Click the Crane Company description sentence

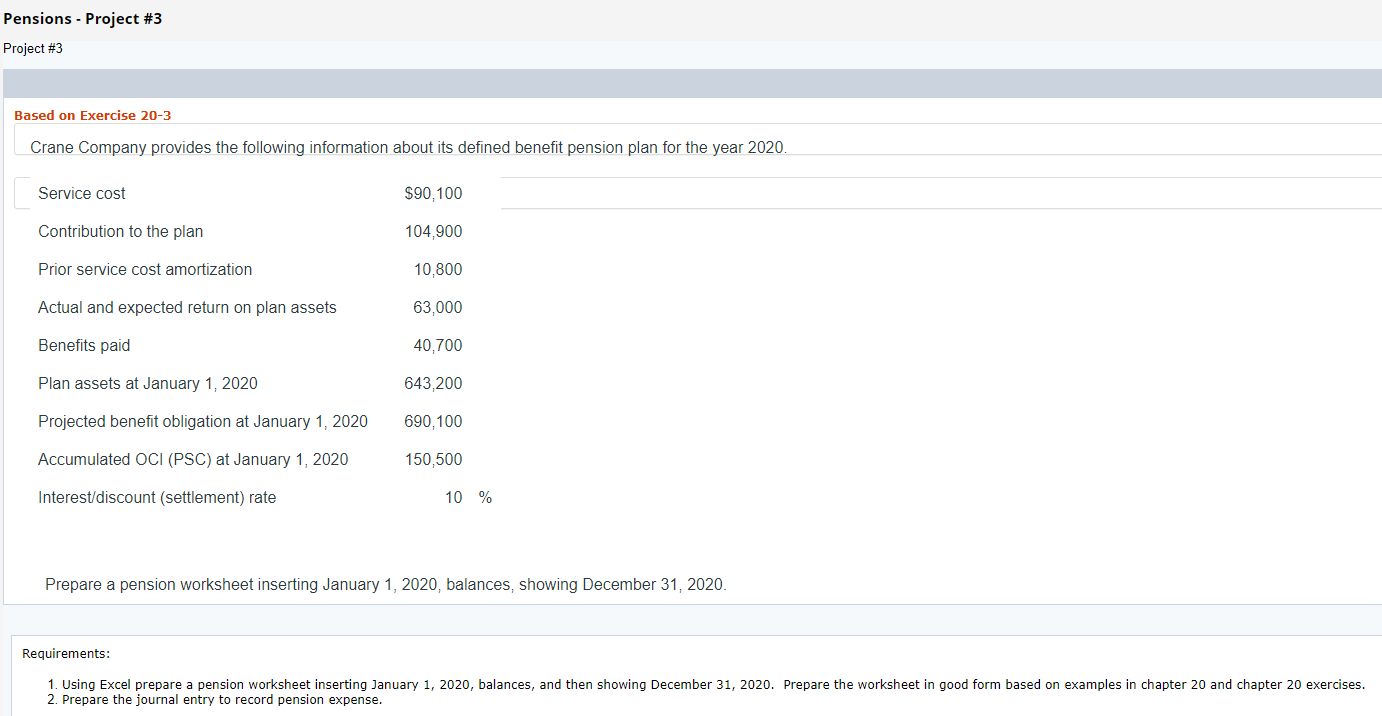[409, 147]
